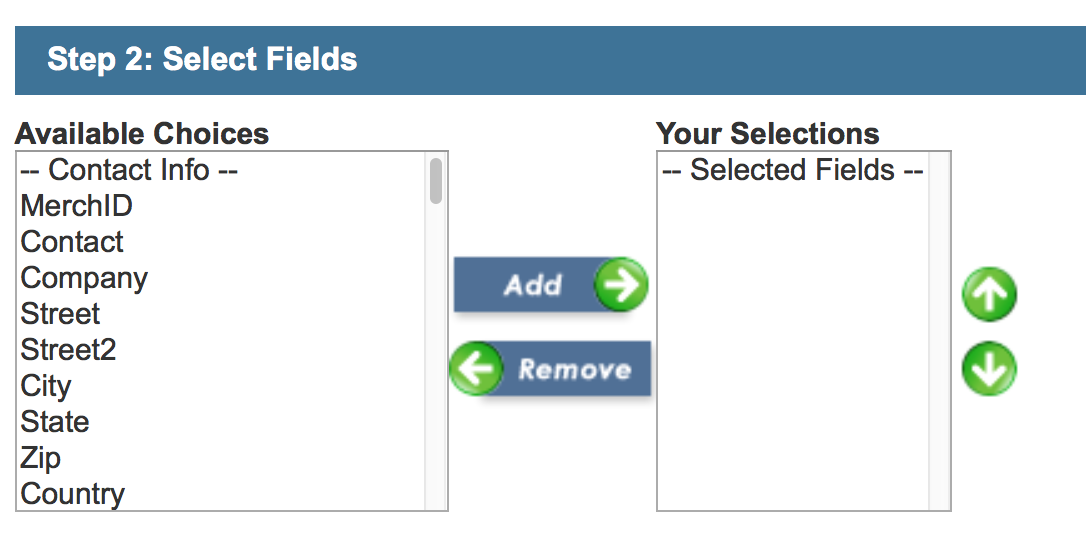Move selected field down with green arrow
The height and width of the screenshot is (544, 1086).
(989, 369)
